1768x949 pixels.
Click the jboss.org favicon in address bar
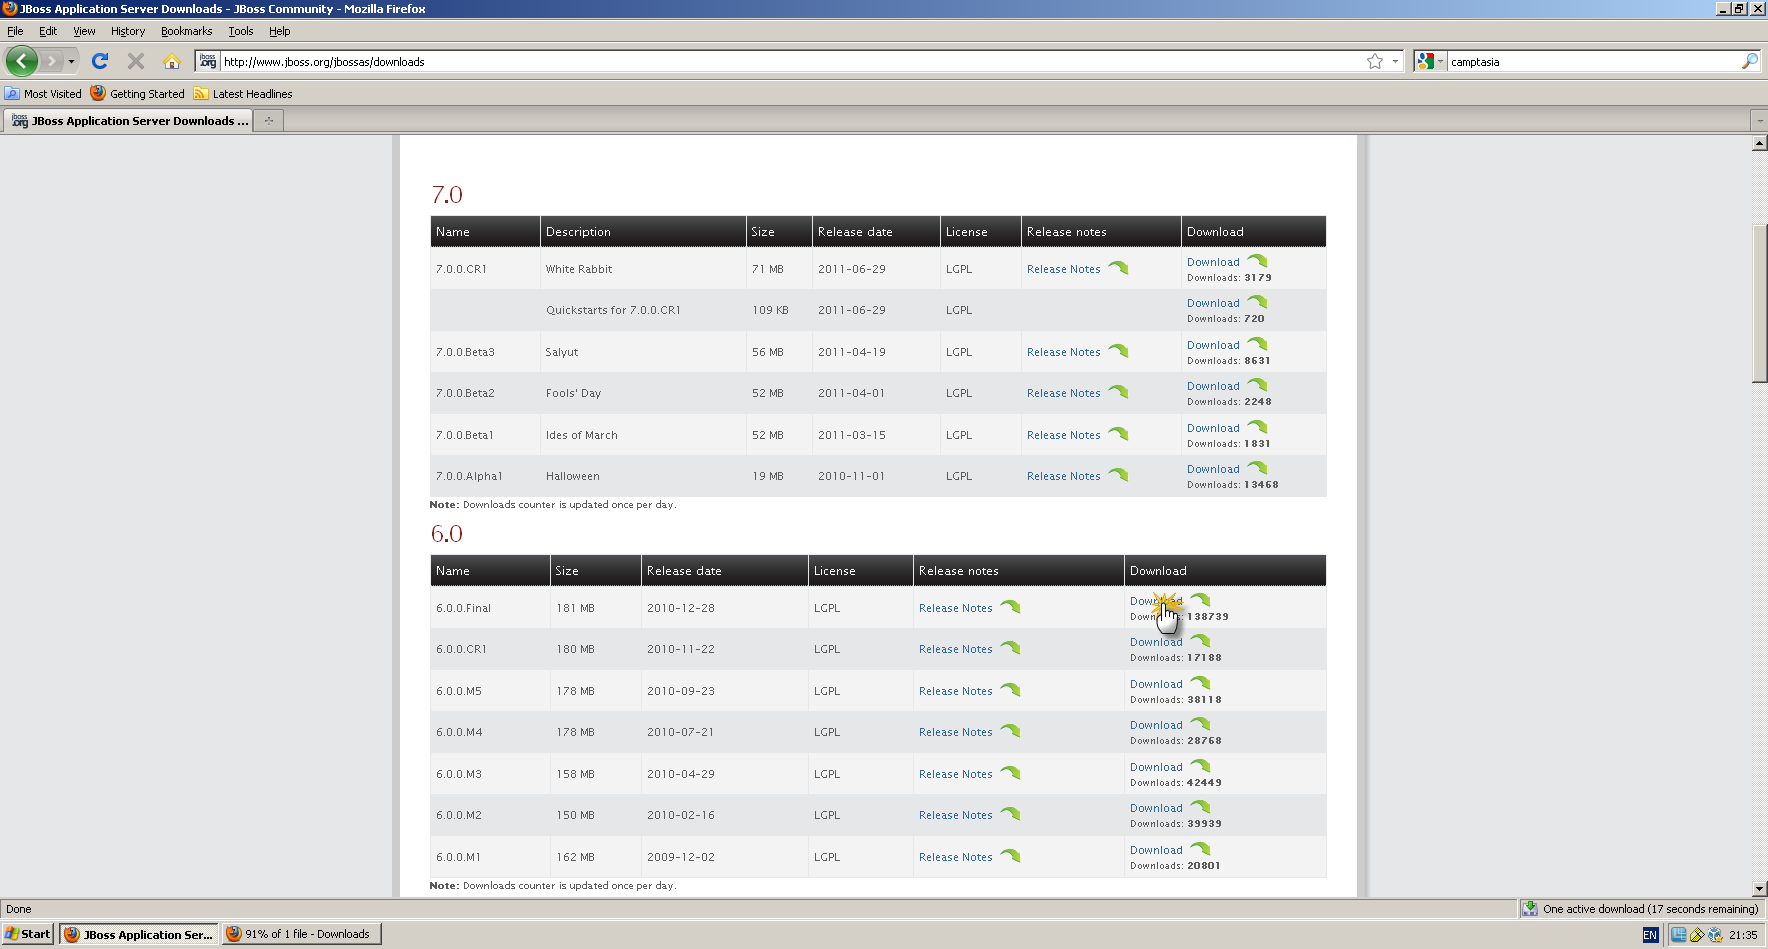click(207, 61)
